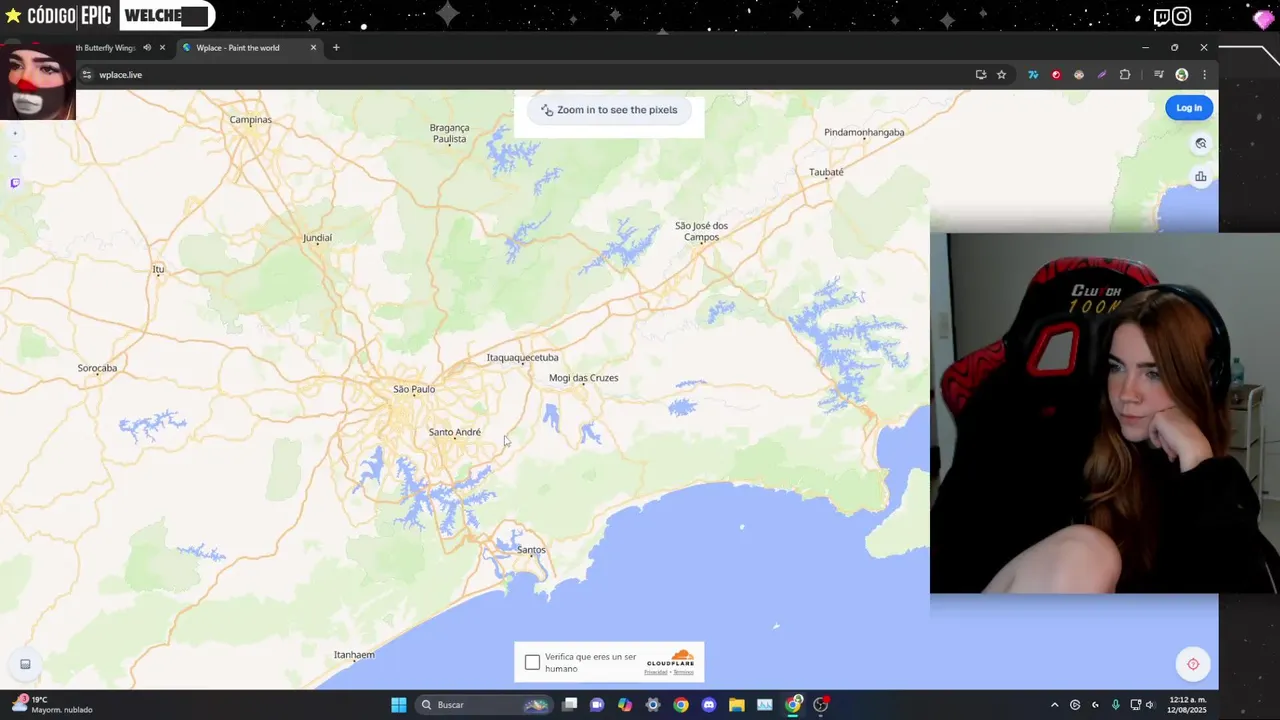
Task: Open the purple feather extension icon
Action: coord(1102,75)
